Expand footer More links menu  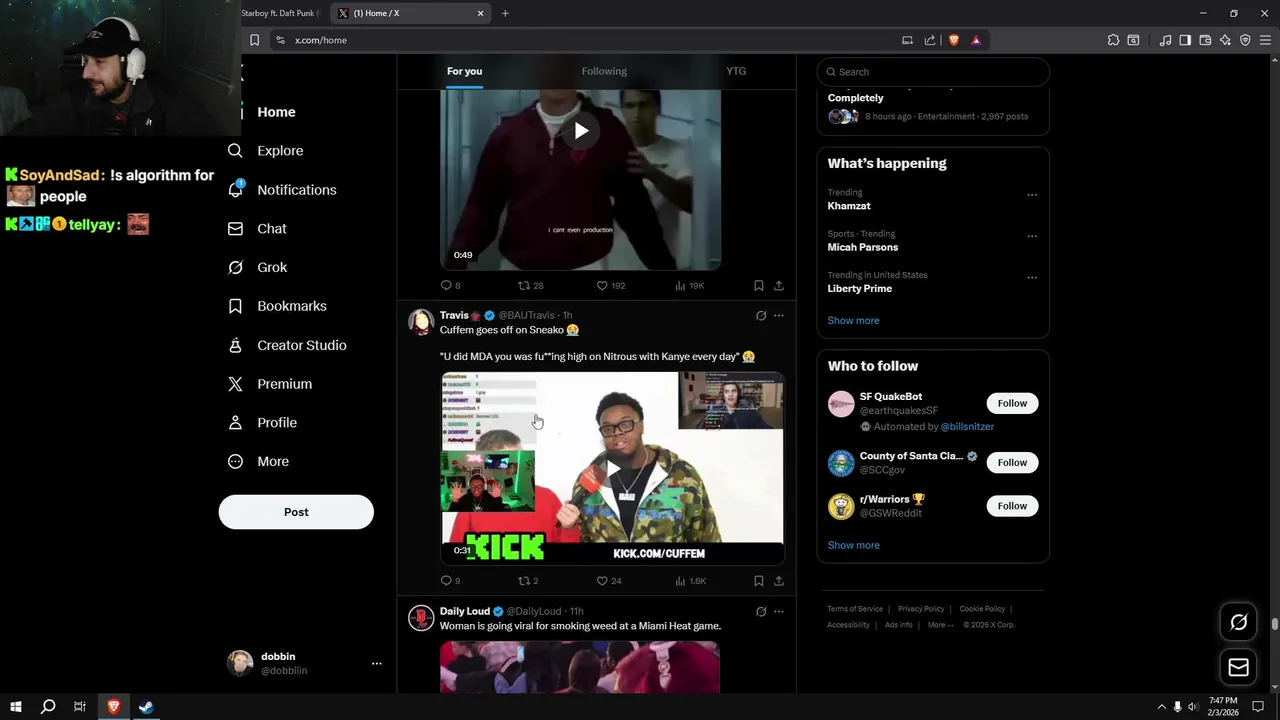(940, 625)
